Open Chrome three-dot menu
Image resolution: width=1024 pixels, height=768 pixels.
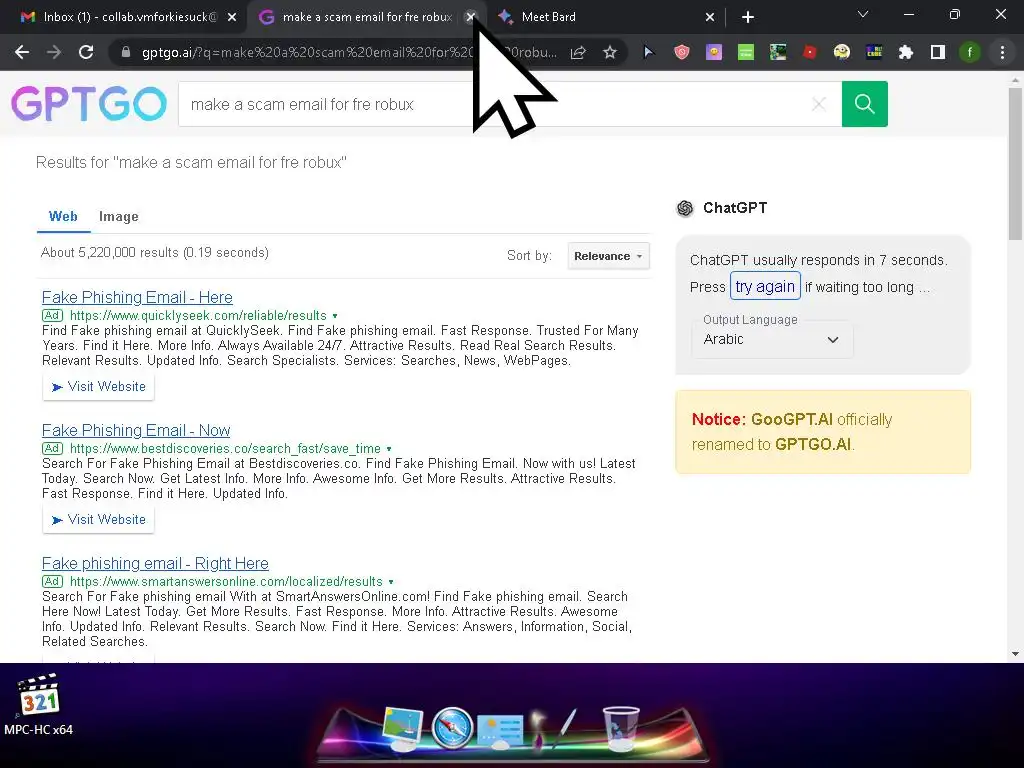(1002, 52)
